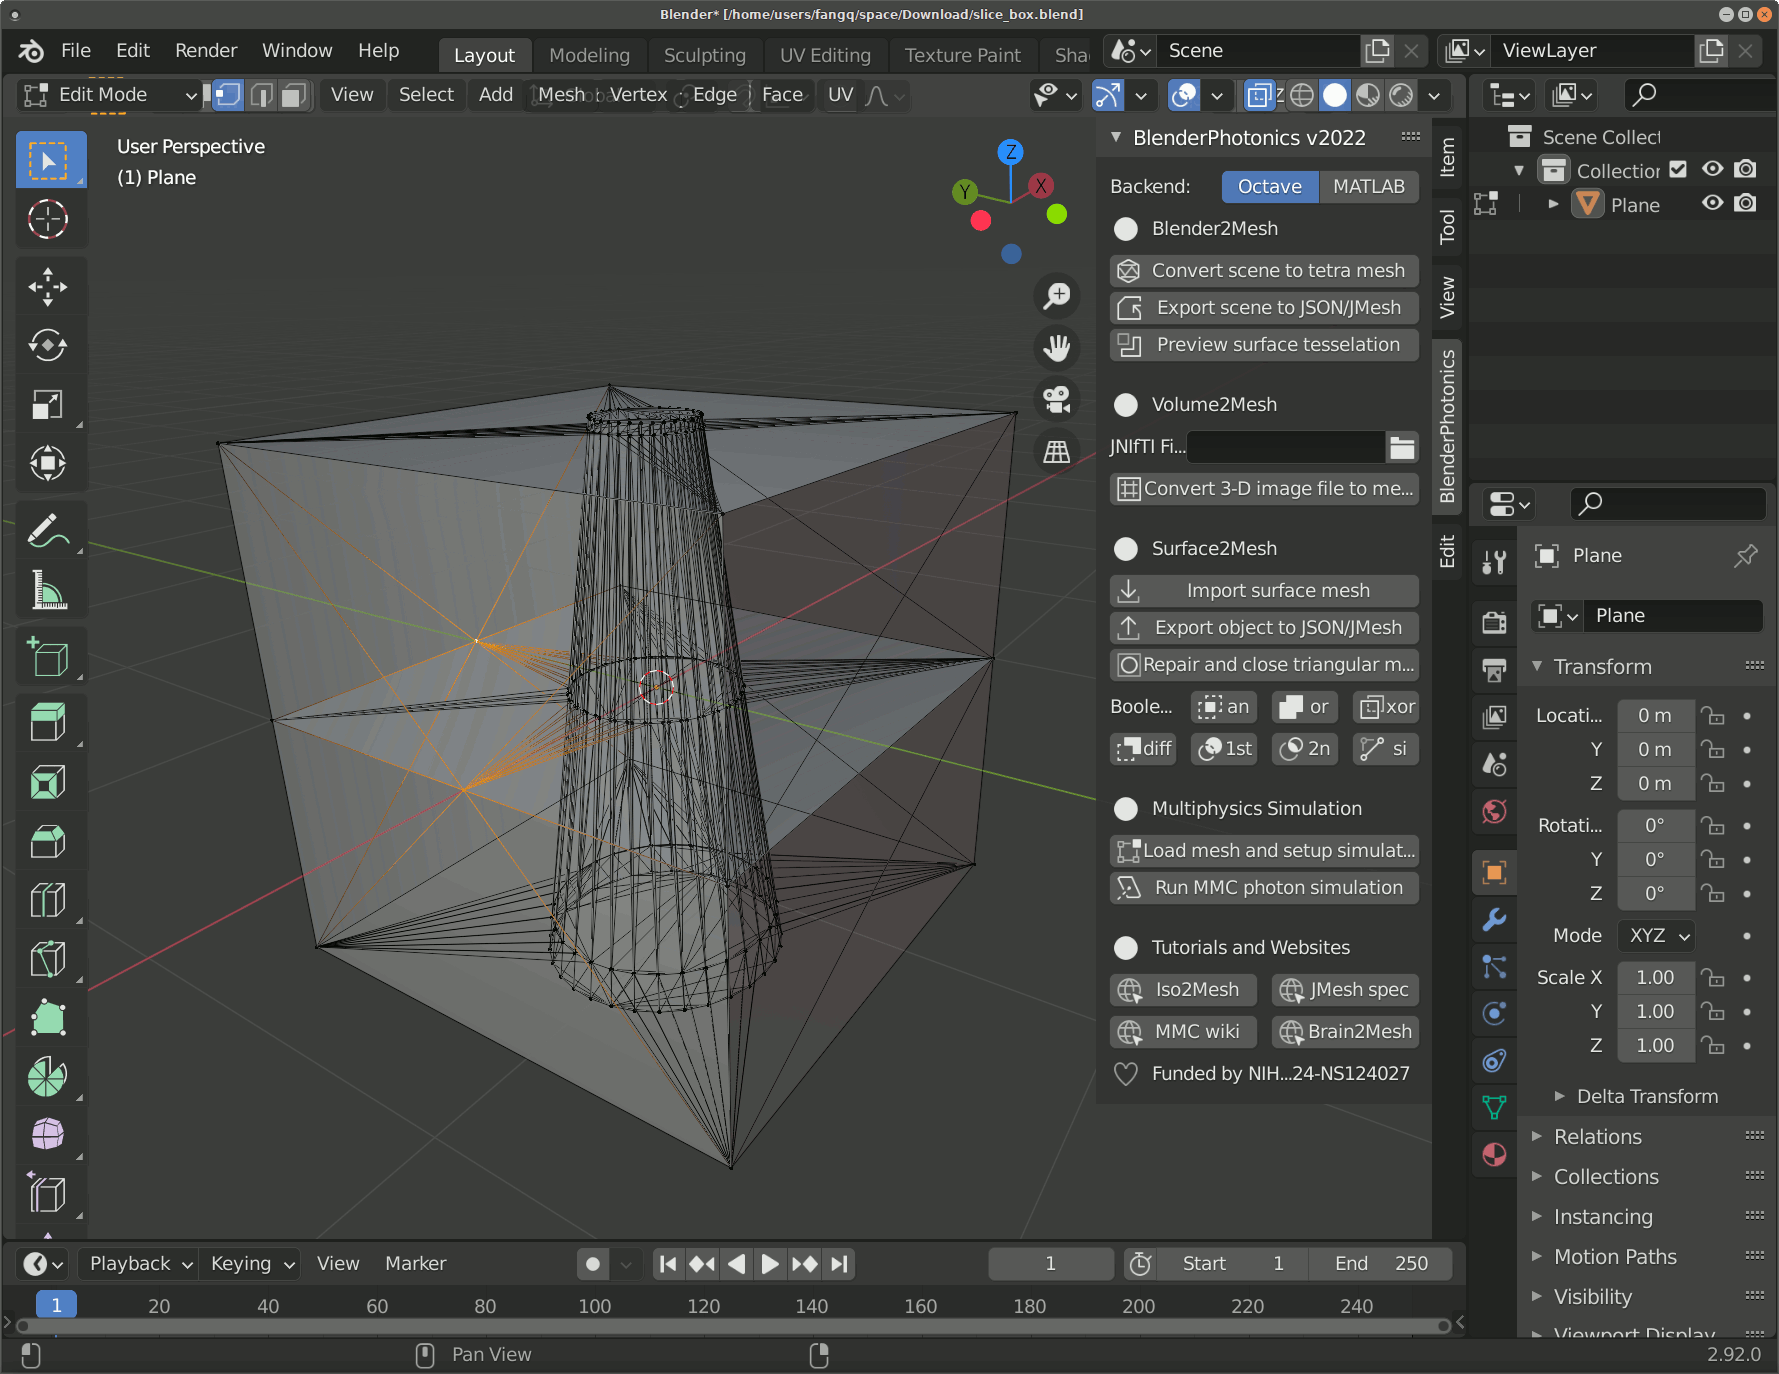
Task: Toggle the camera view icon
Action: point(1057,400)
